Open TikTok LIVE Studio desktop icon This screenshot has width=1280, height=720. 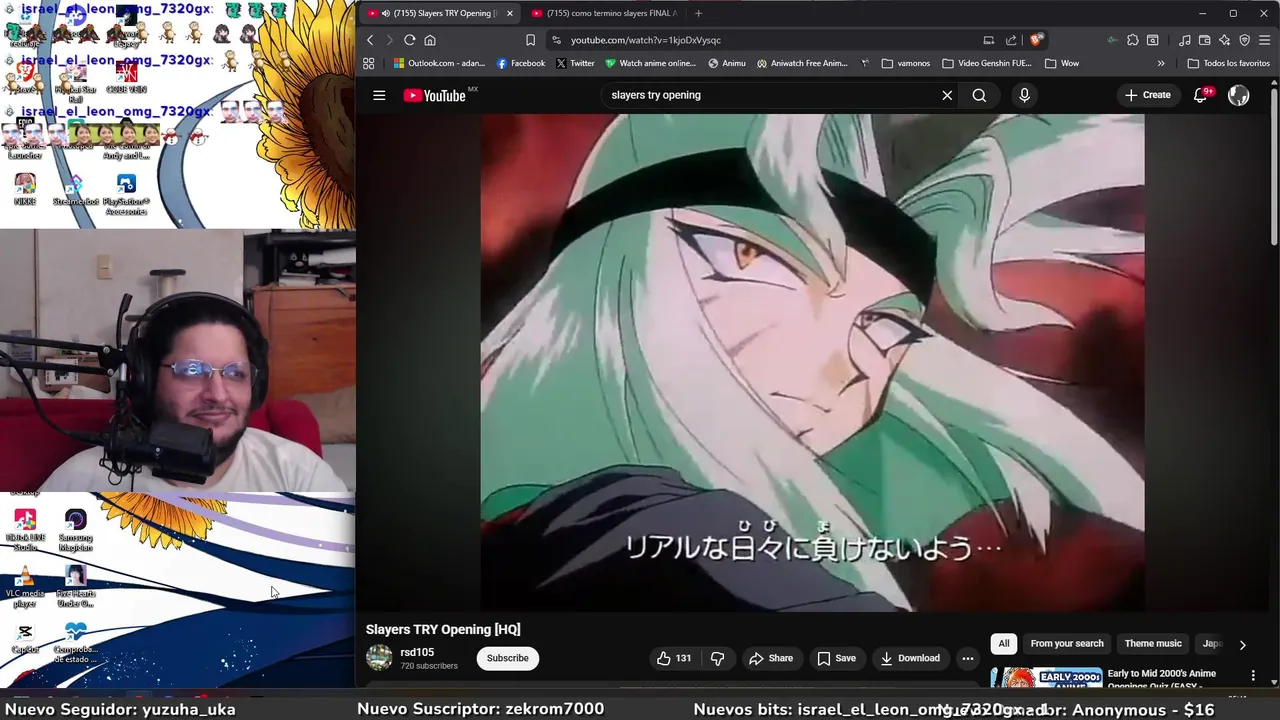(25, 530)
